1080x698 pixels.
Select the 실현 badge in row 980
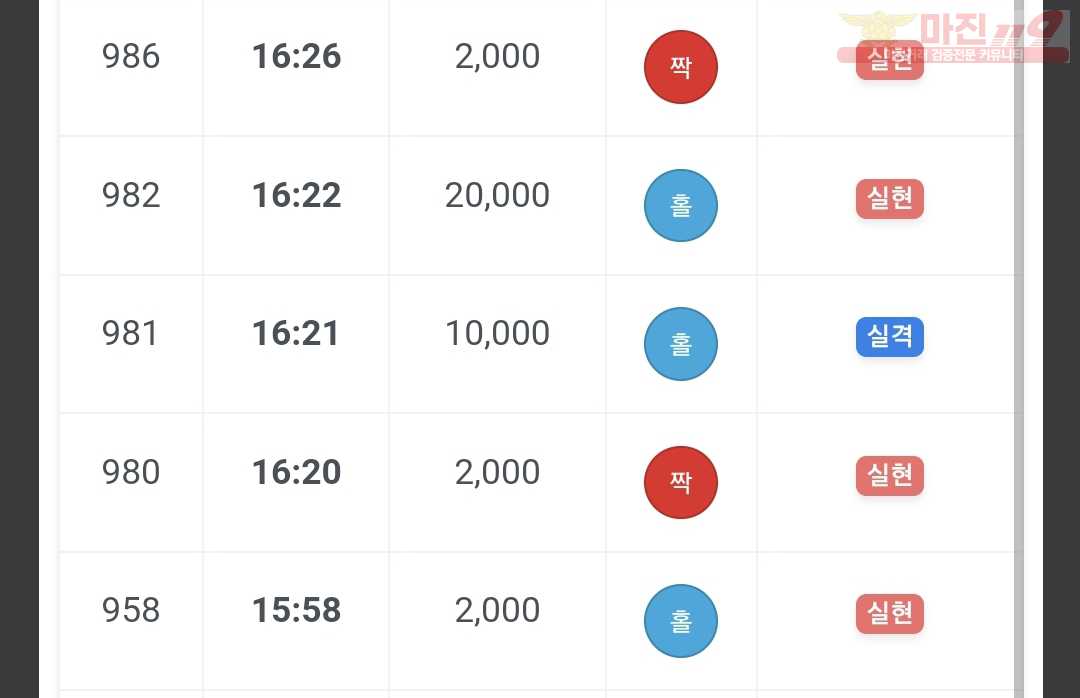click(x=889, y=475)
